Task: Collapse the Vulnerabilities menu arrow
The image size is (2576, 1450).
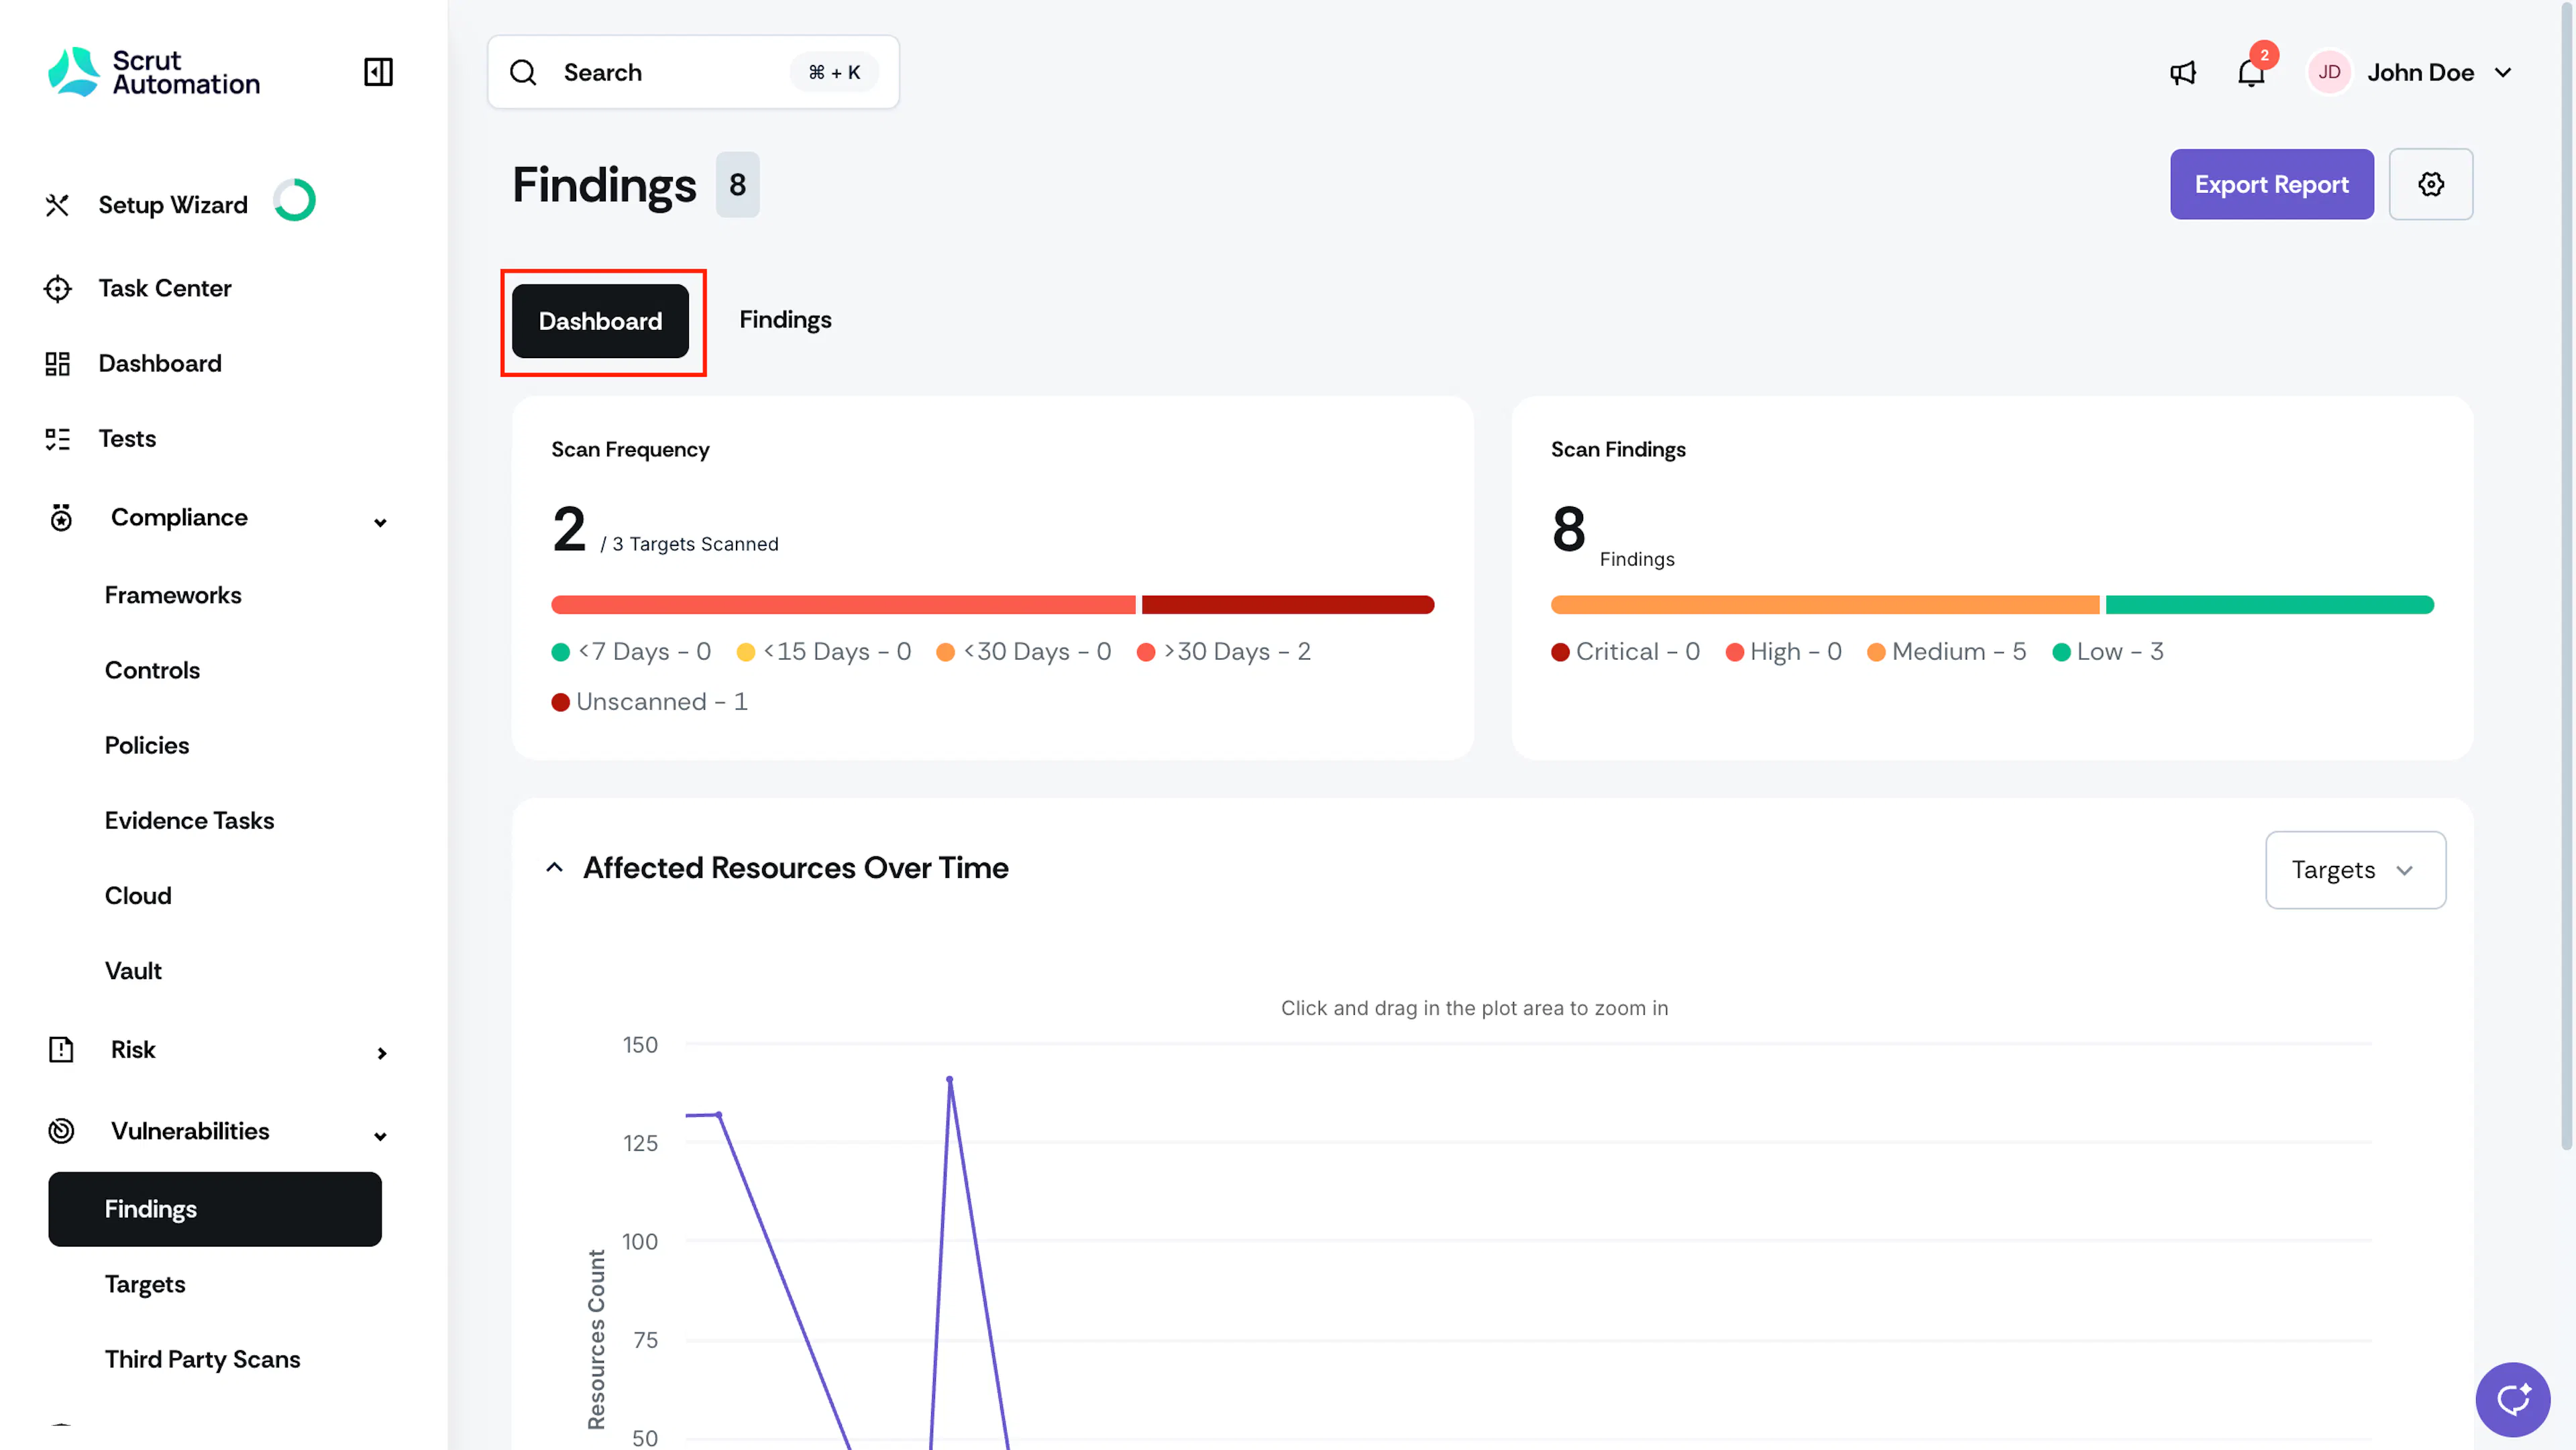Action: point(380,1136)
